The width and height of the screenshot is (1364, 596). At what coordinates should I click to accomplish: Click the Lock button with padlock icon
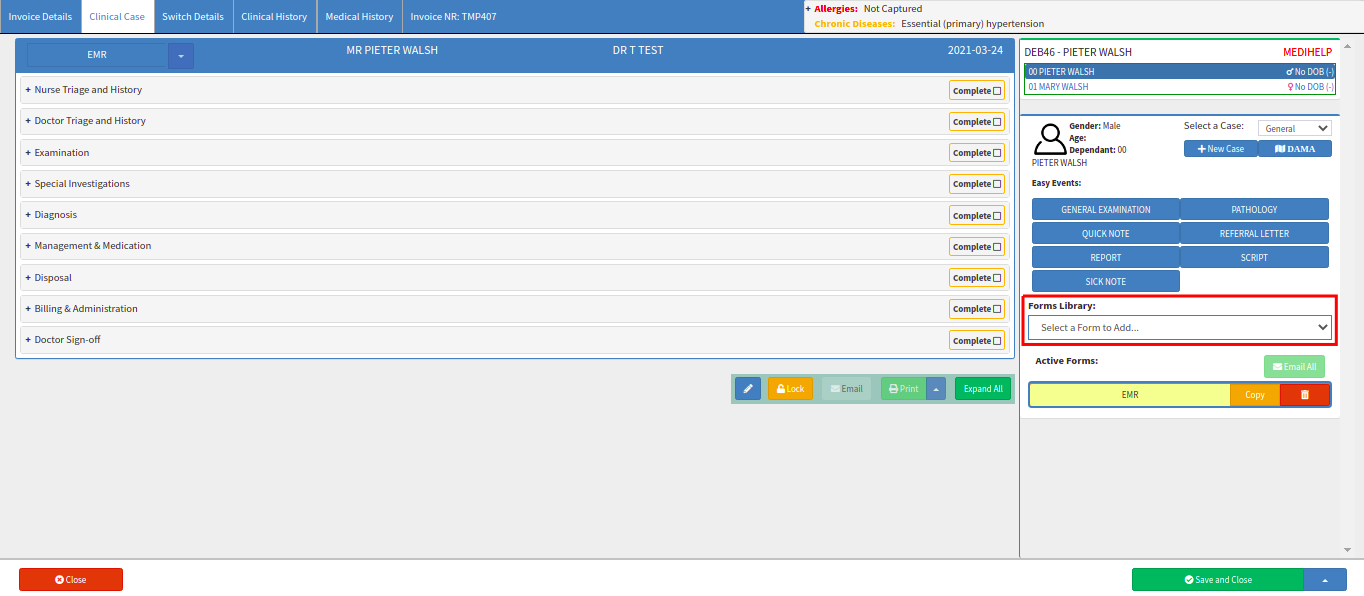[790, 389]
